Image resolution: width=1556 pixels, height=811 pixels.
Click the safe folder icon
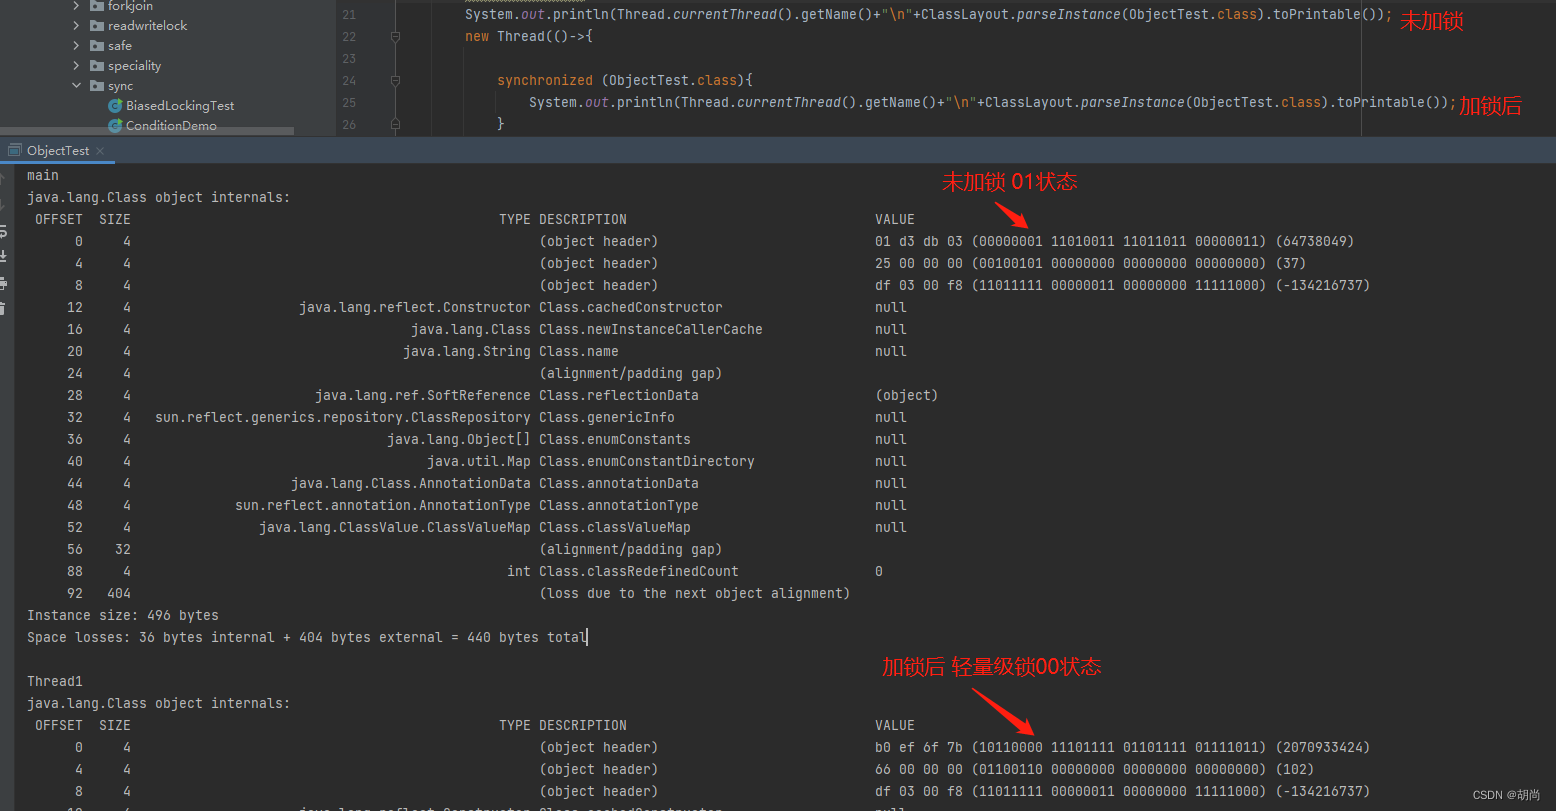(97, 45)
